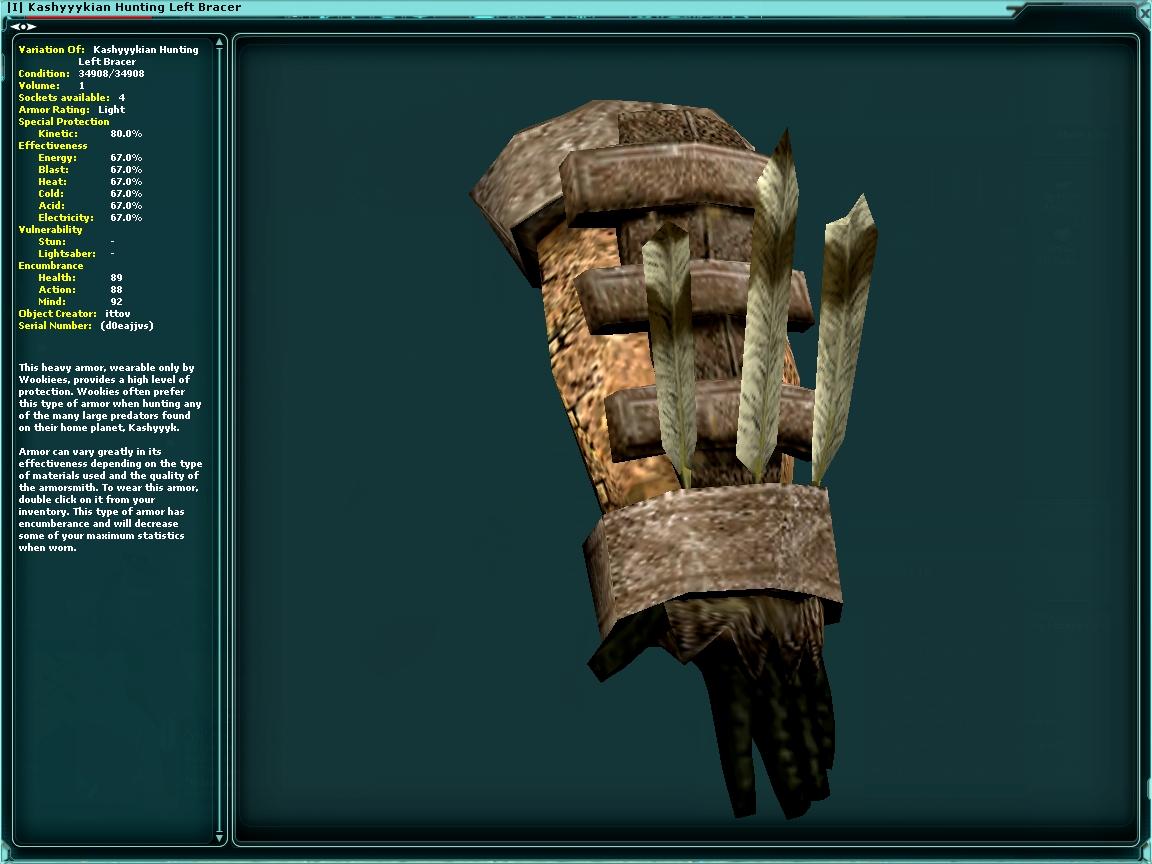Click the right arrow above the stats panel
Screen dimensions: 1152x864
31,26
